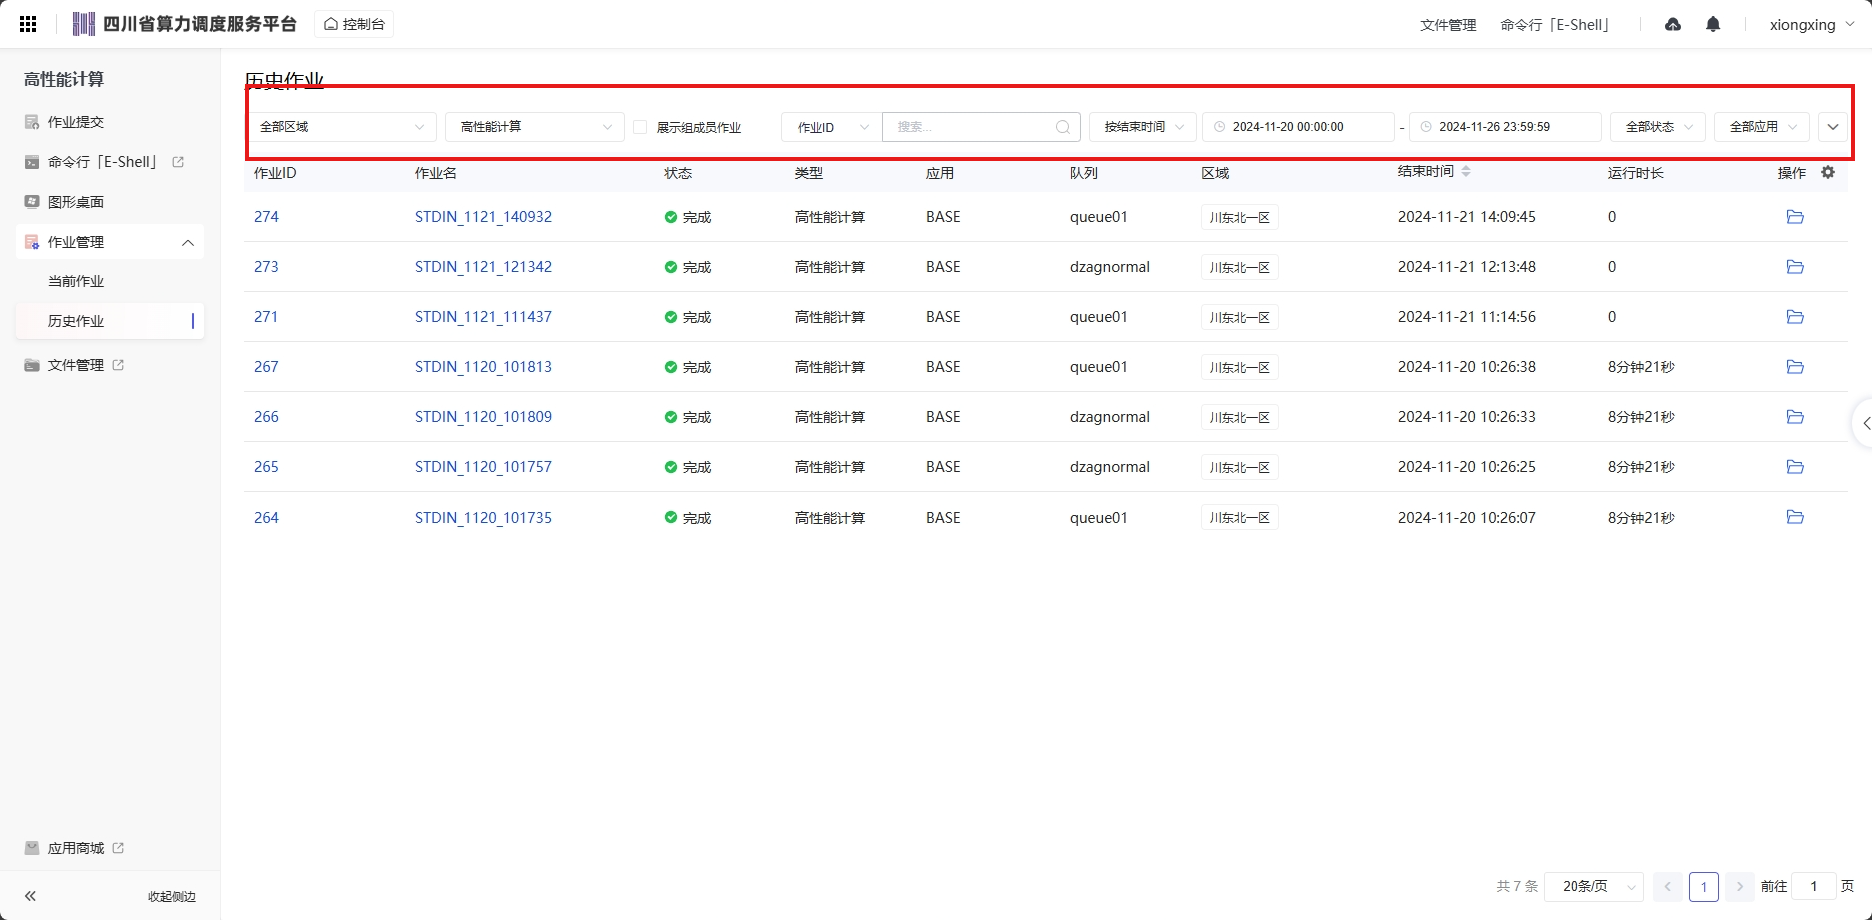Open 应用商城 in sidebar
Image resolution: width=1872 pixels, height=920 pixels.
coord(76,848)
